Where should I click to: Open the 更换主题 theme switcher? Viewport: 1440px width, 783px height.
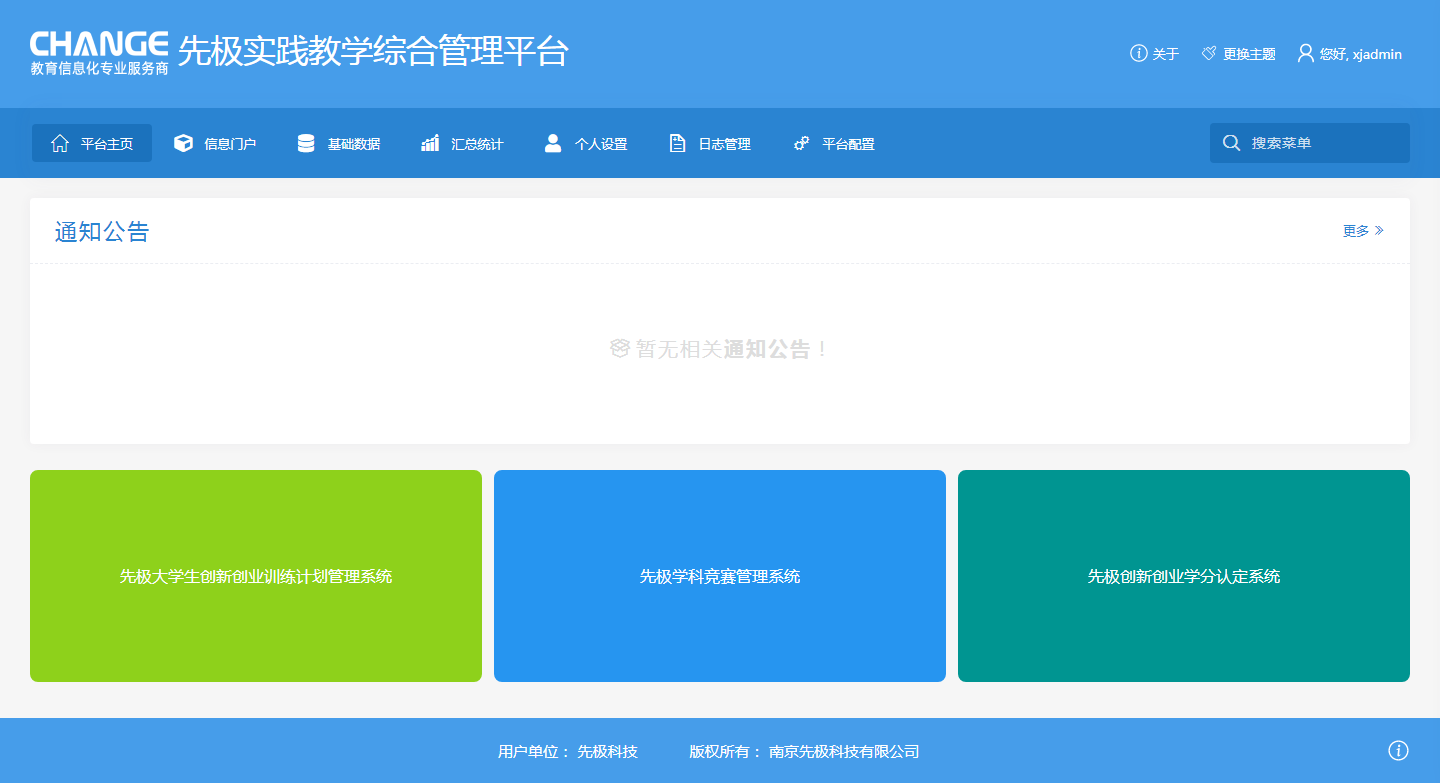pyautogui.click(x=1239, y=54)
